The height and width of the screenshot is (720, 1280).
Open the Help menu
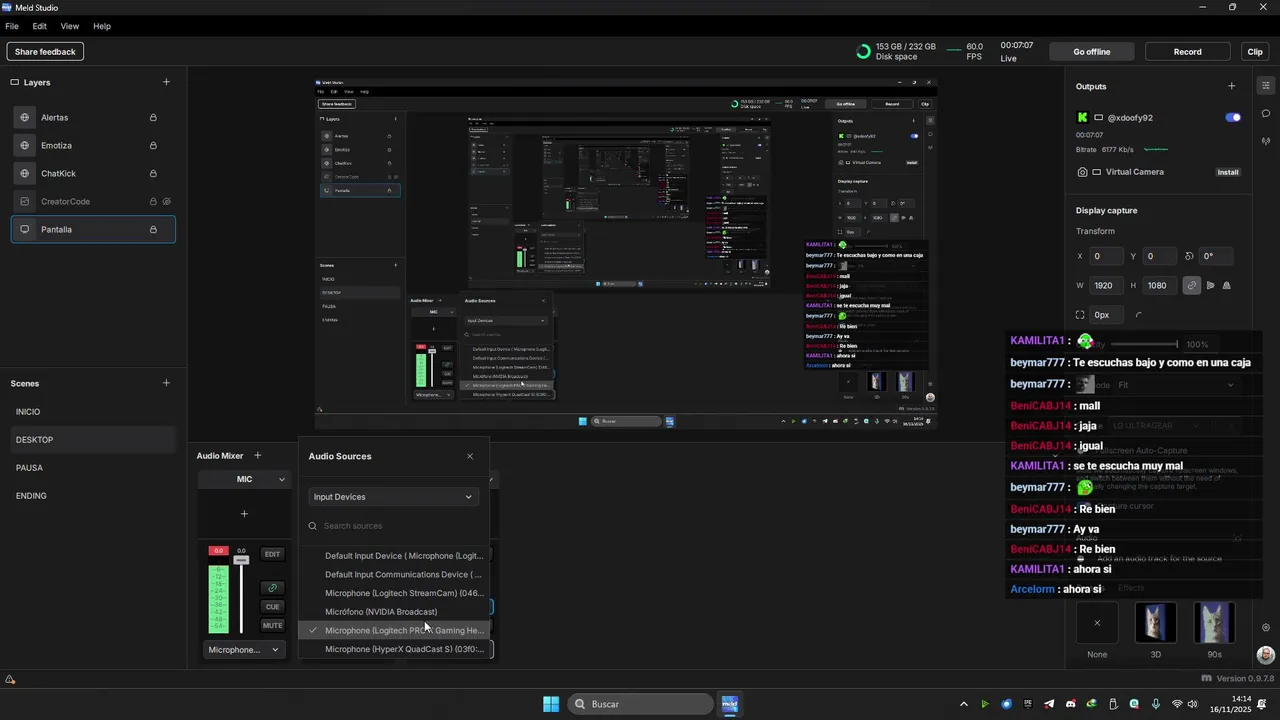(102, 26)
